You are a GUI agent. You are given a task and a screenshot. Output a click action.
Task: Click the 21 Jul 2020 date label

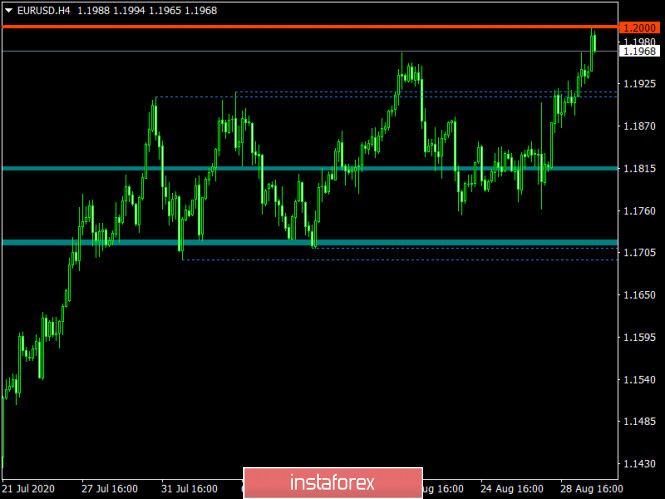[31, 490]
